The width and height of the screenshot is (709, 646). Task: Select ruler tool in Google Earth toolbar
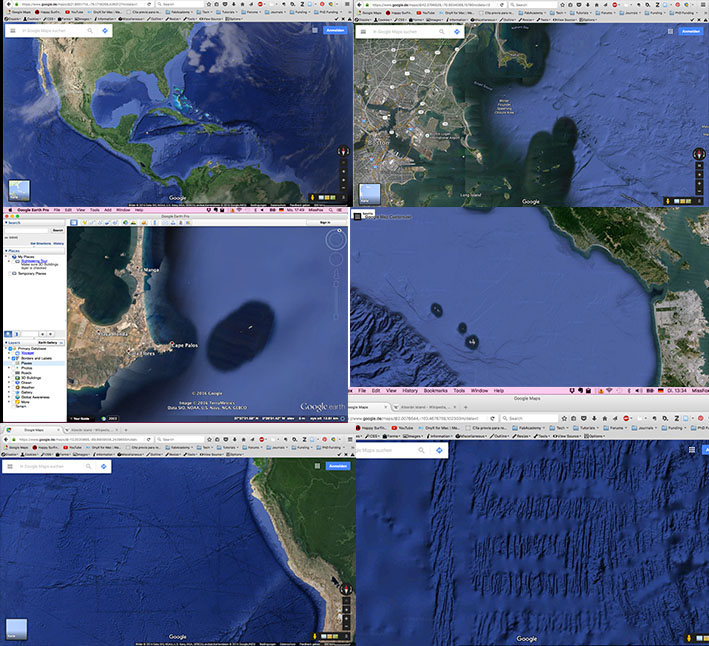tap(155, 222)
